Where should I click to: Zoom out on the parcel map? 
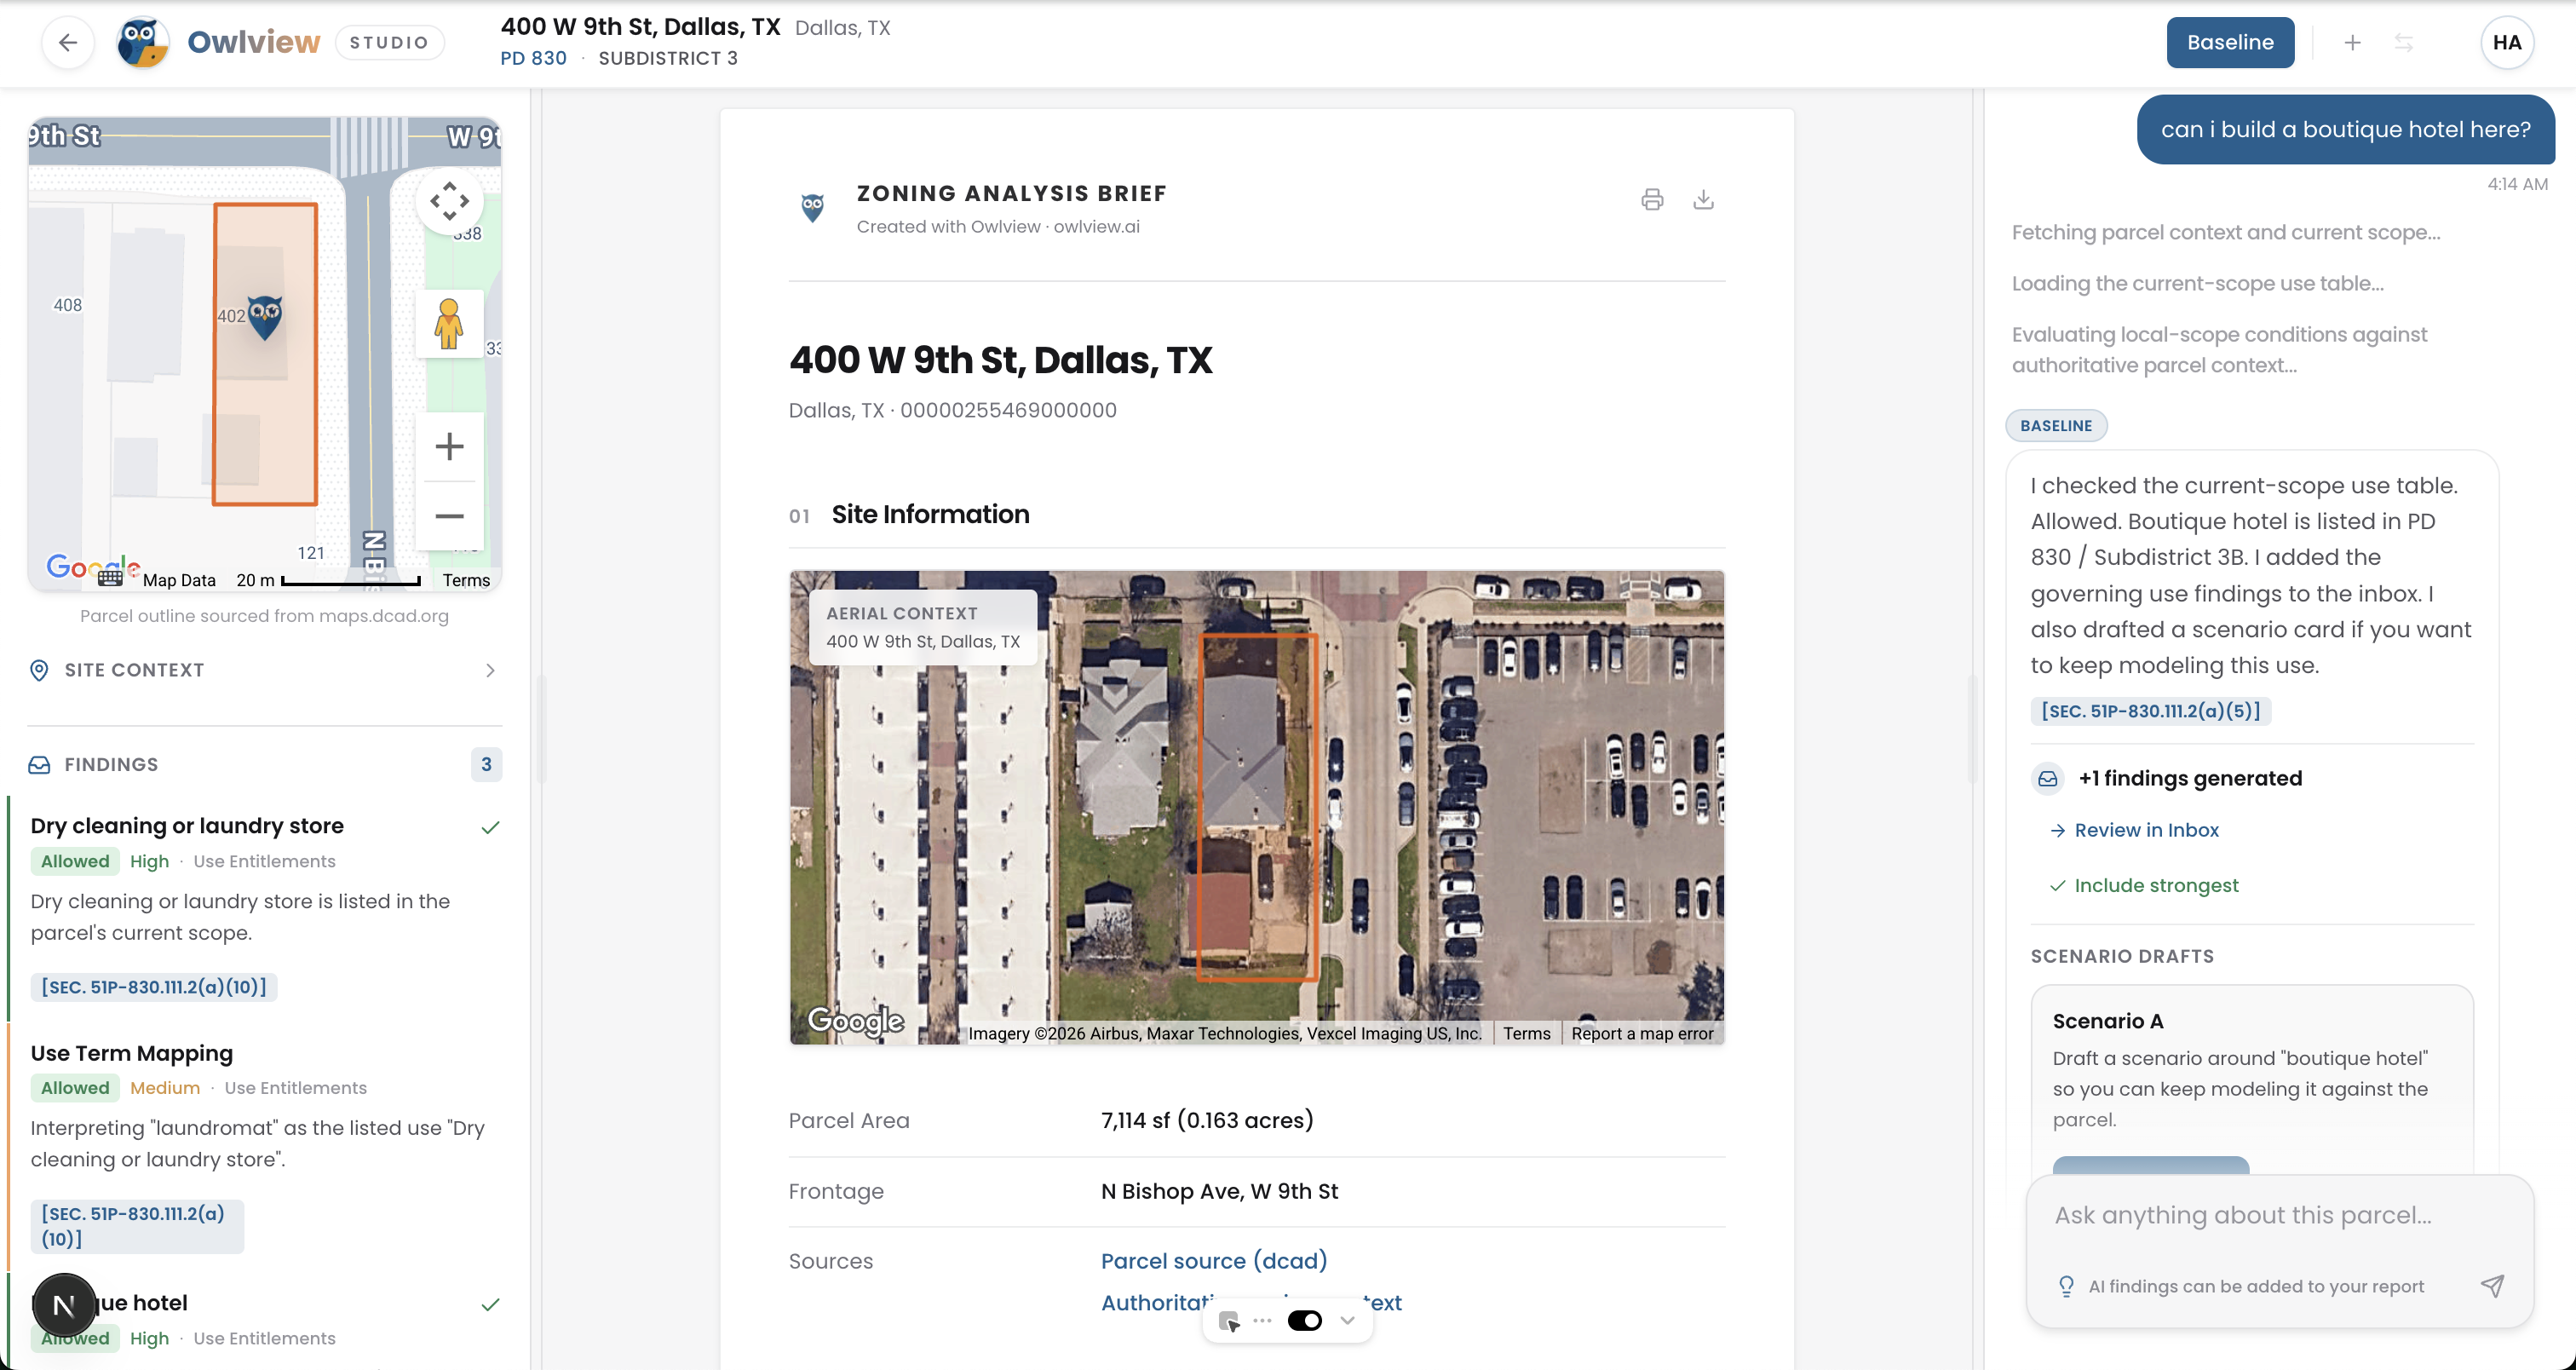tap(449, 516)
